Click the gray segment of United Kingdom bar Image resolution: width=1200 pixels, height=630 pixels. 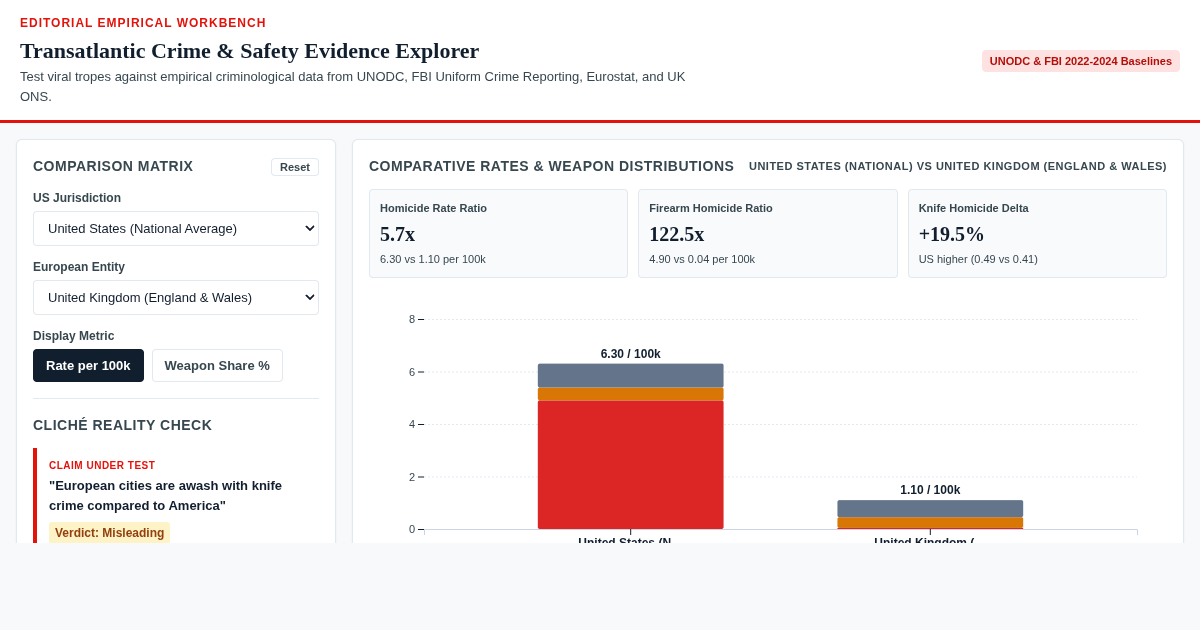[930, 508]
